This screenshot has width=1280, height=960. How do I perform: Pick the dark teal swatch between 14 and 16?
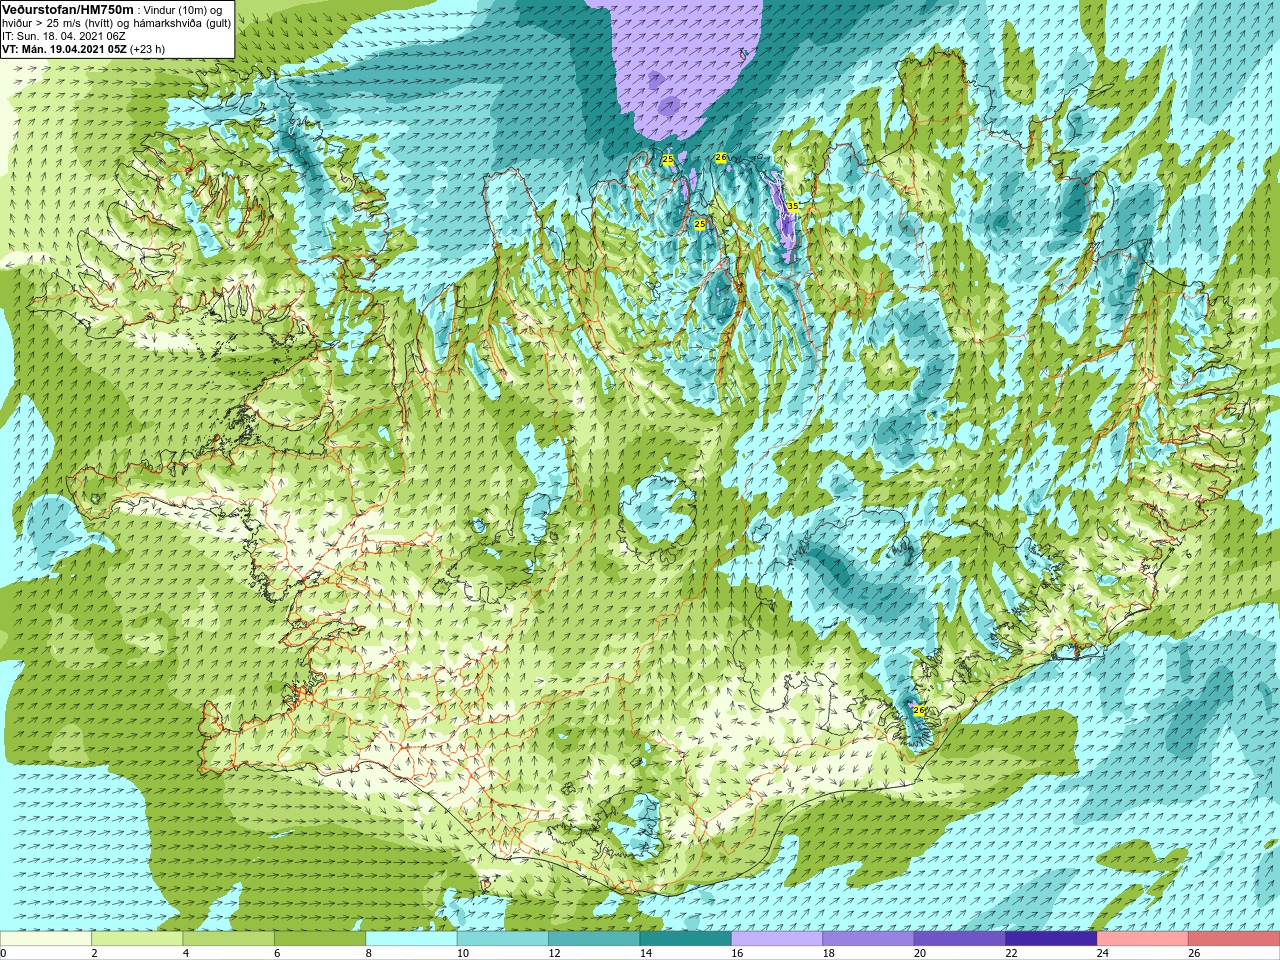[685, 938]
